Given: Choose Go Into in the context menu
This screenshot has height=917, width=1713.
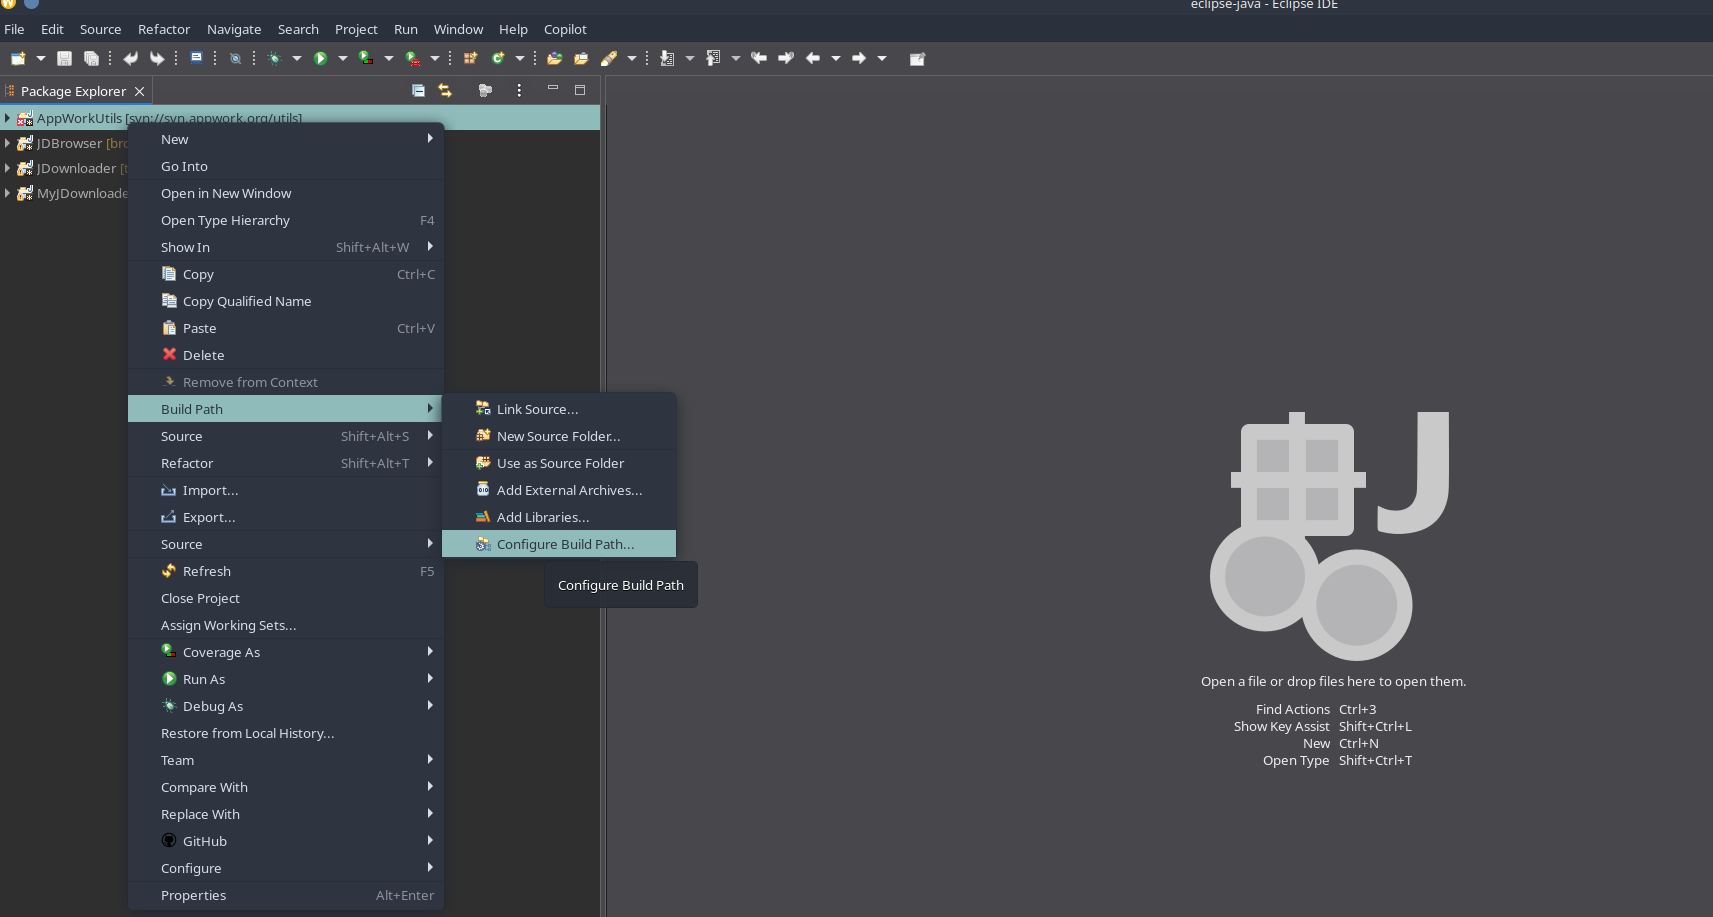Looking at the screenshot, I should point(286,166).
